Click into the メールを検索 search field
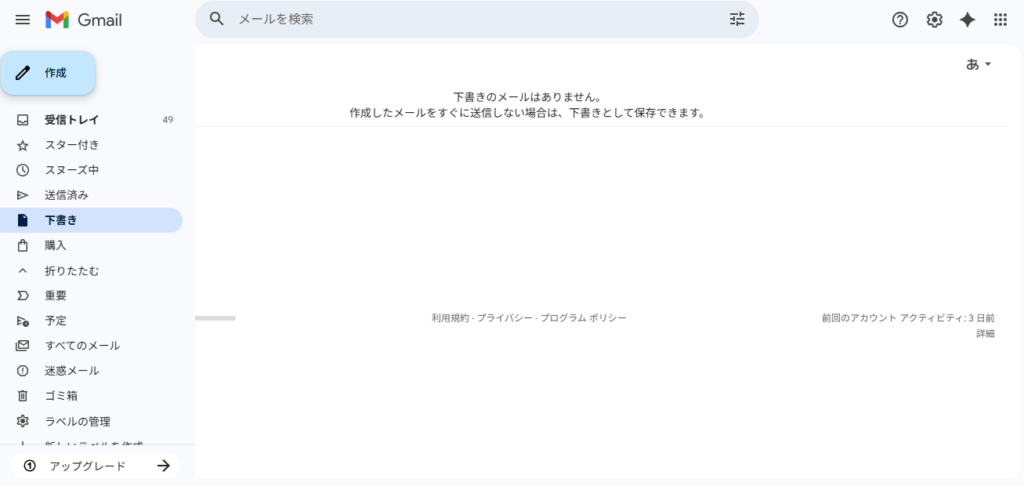1024x486 pixels. click(x=470, y=19)
